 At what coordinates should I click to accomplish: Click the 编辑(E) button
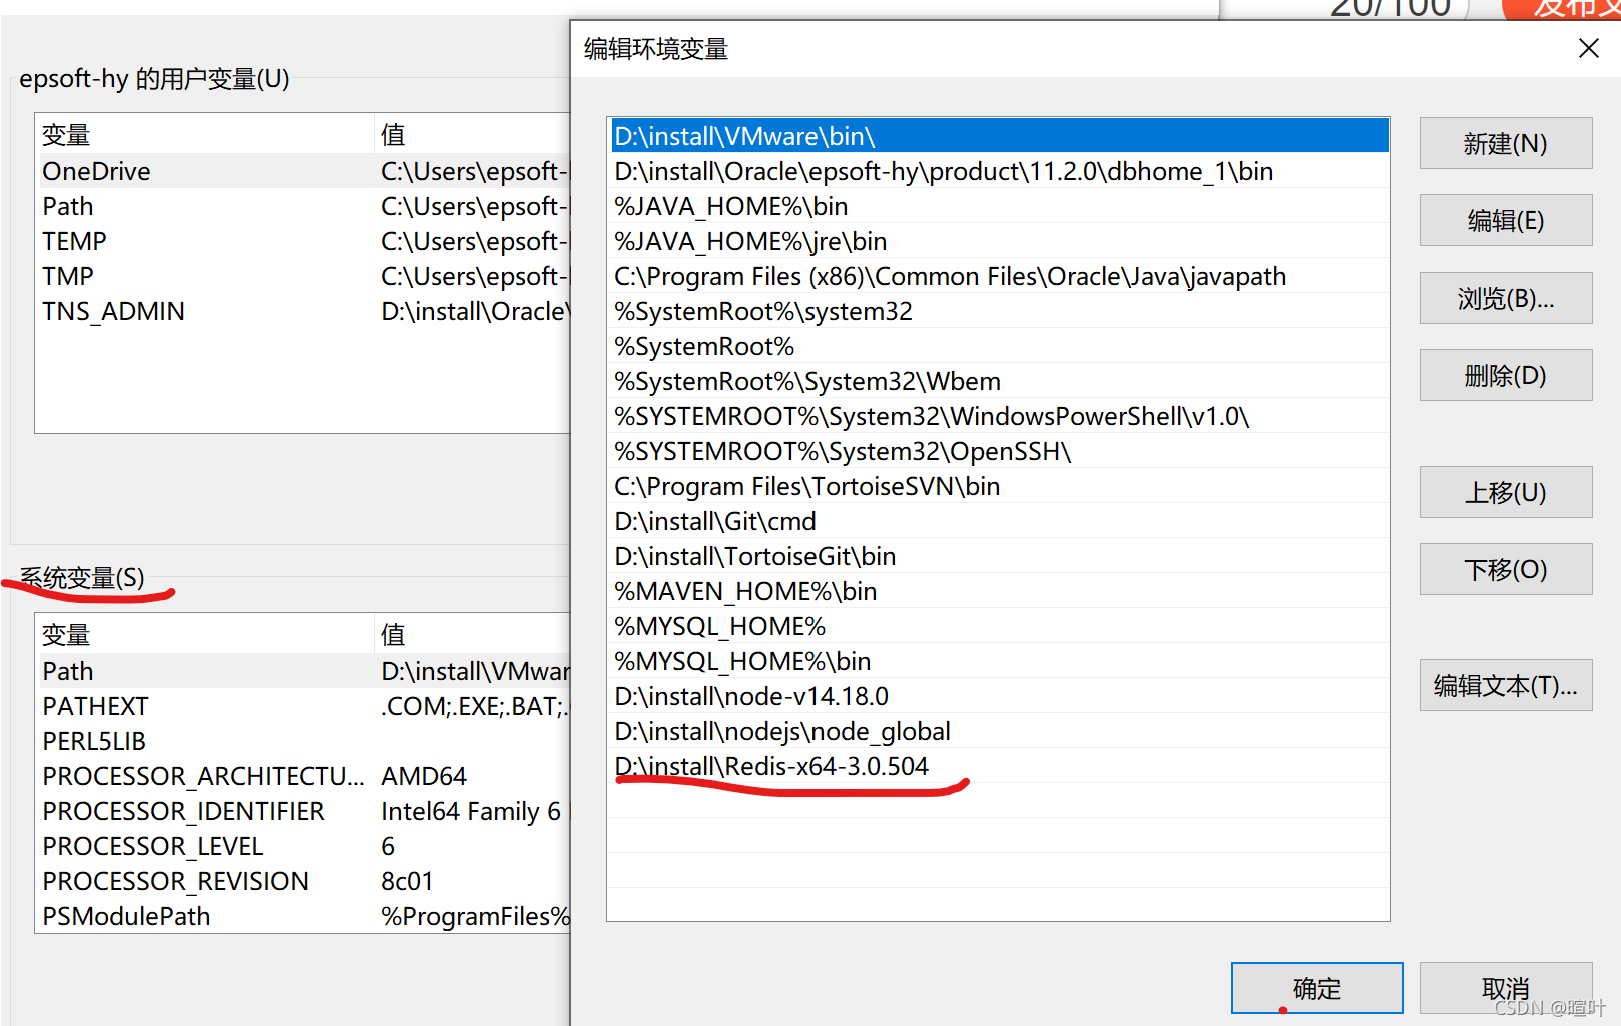coord(1505,220)
